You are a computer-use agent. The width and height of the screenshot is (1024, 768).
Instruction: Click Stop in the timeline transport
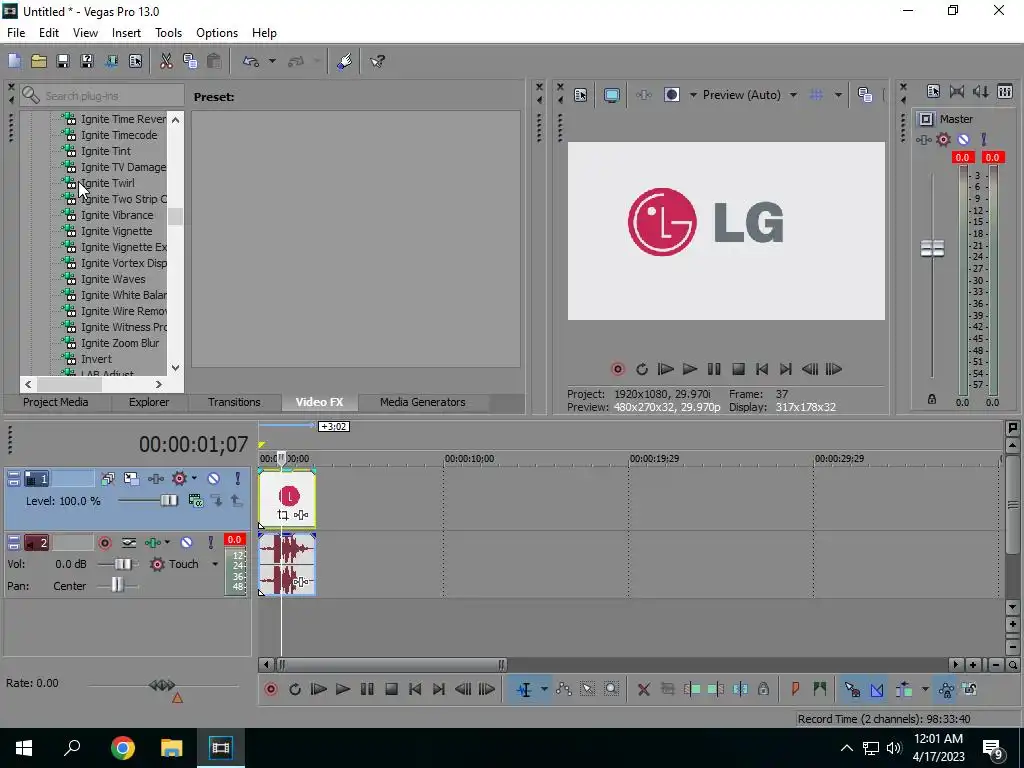pos(391,690)
